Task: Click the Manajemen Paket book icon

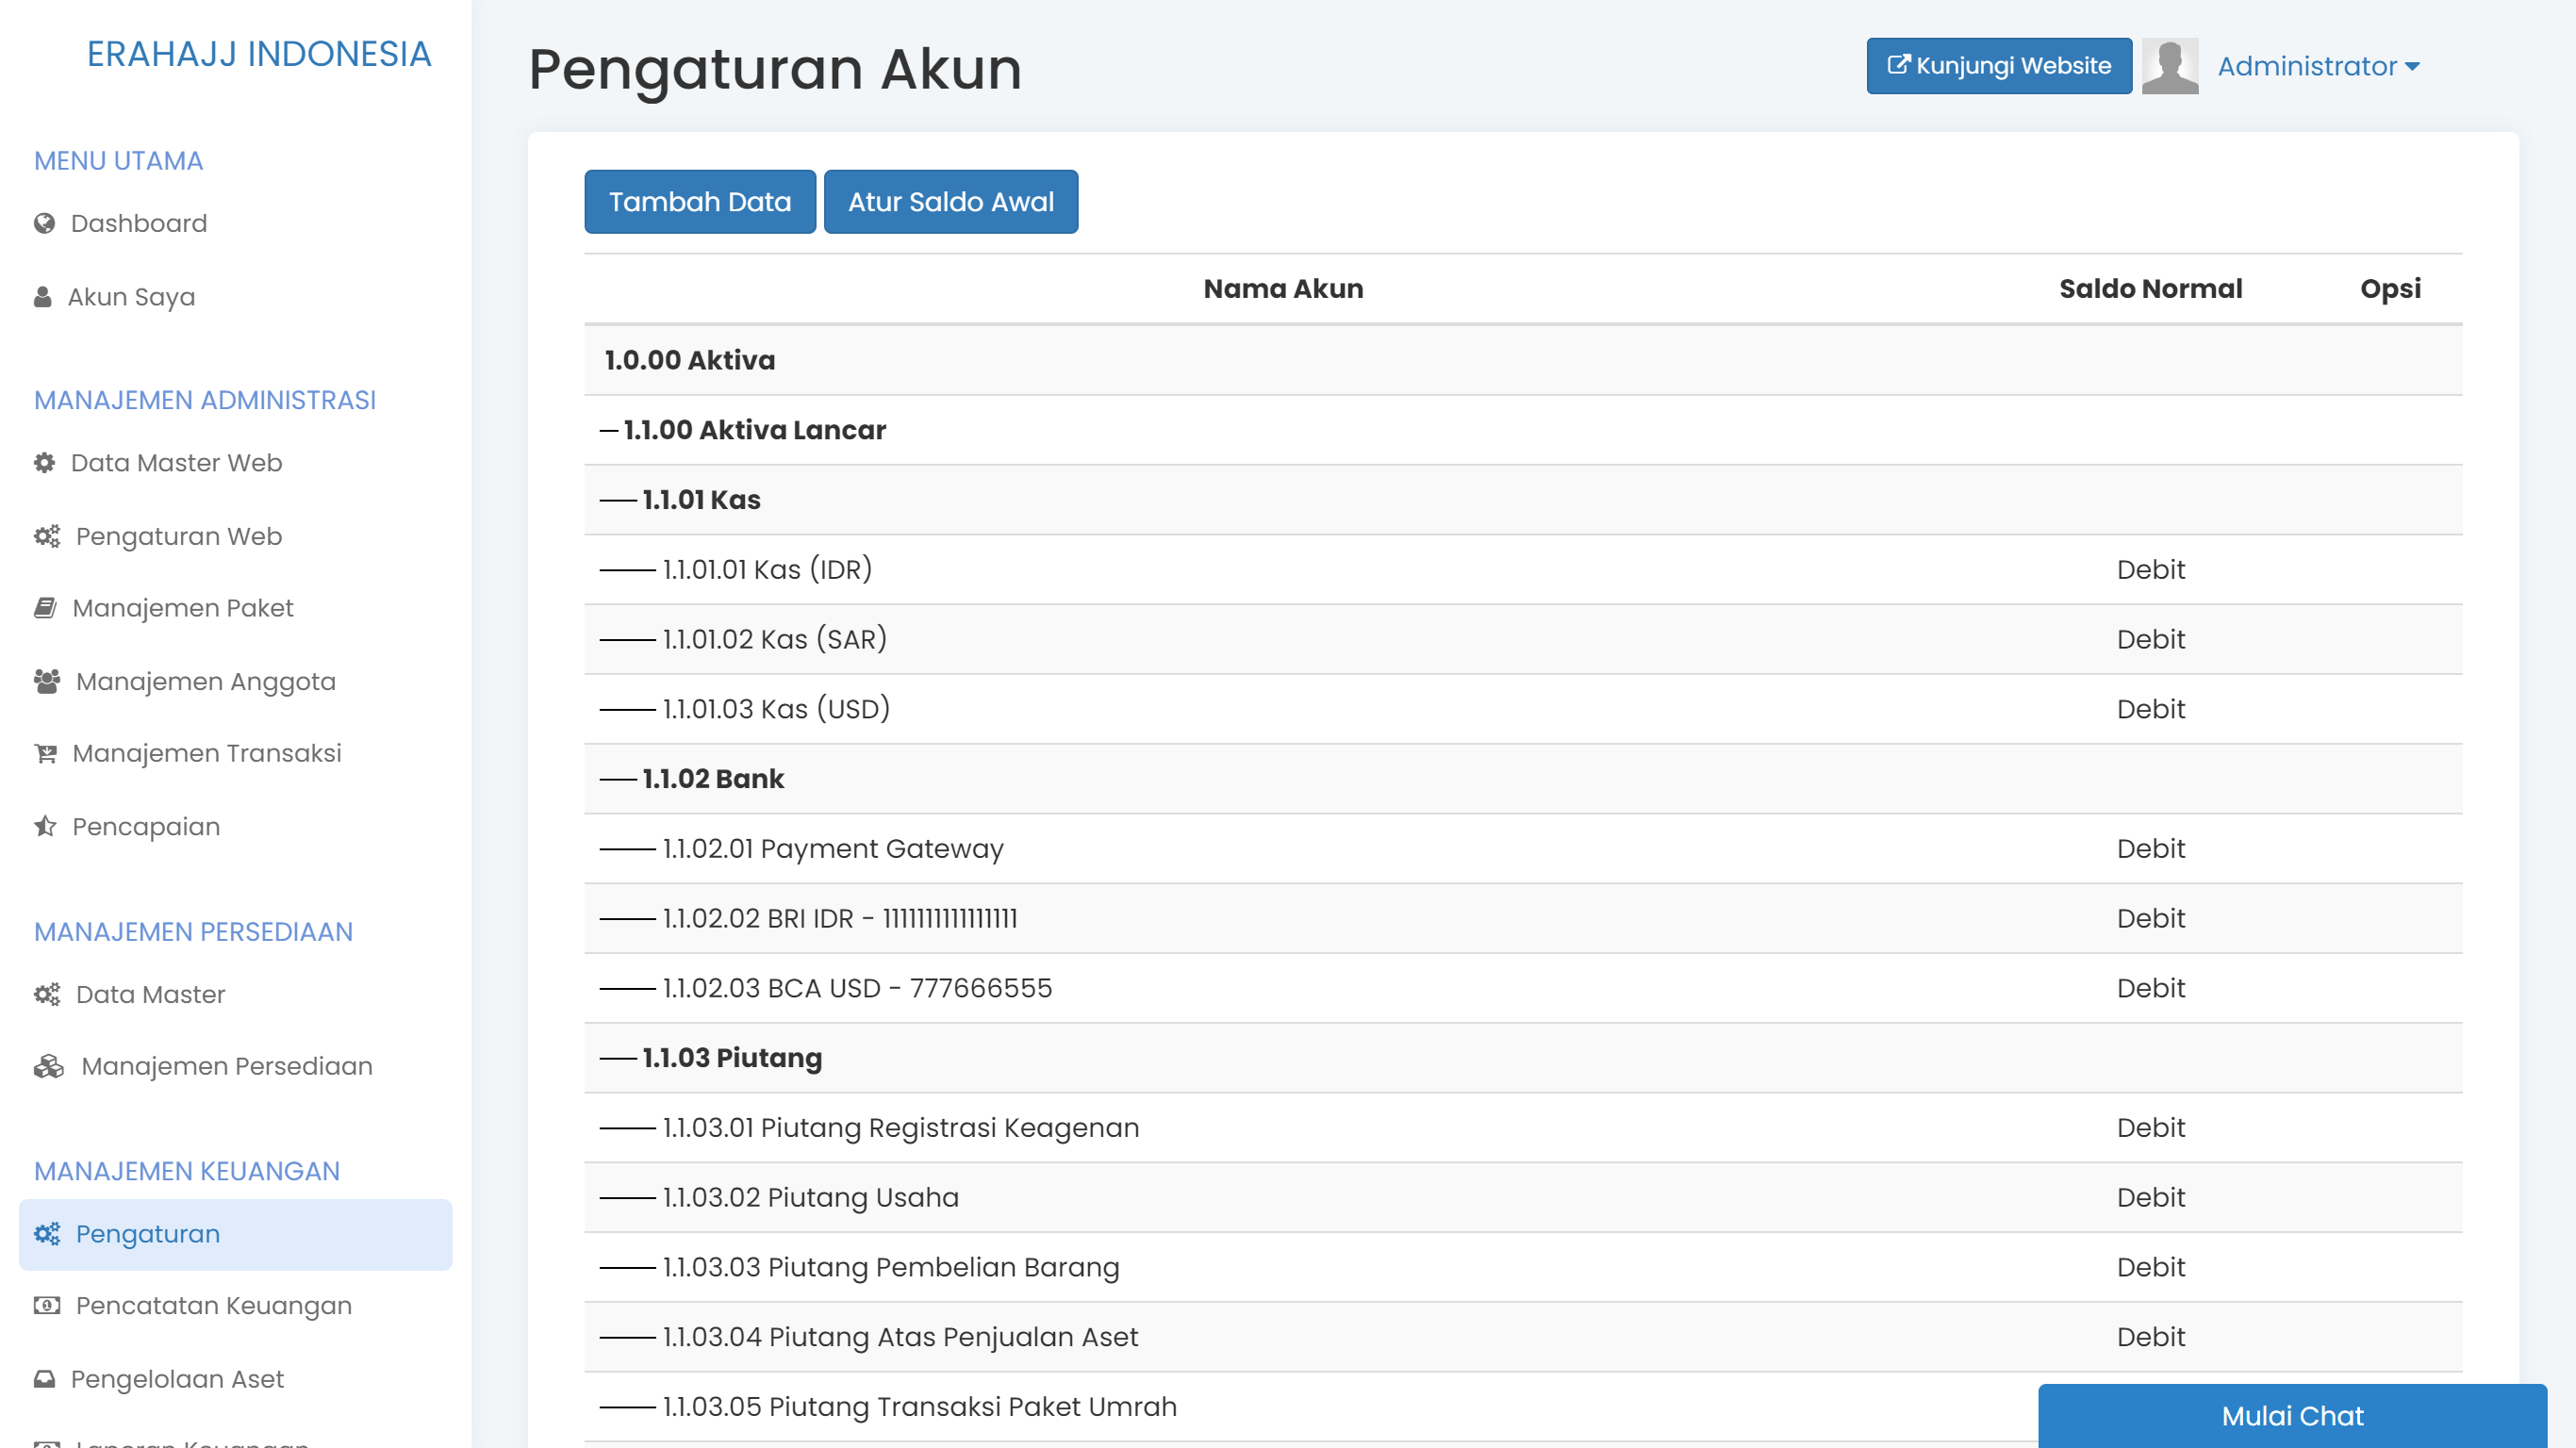Action: pyautogui.click(x=44, y=607)
